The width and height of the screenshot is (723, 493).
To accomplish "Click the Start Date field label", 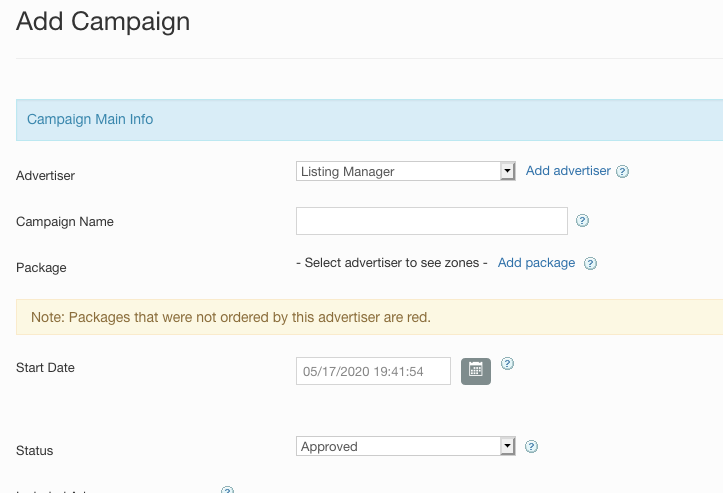I will [46, 368].
